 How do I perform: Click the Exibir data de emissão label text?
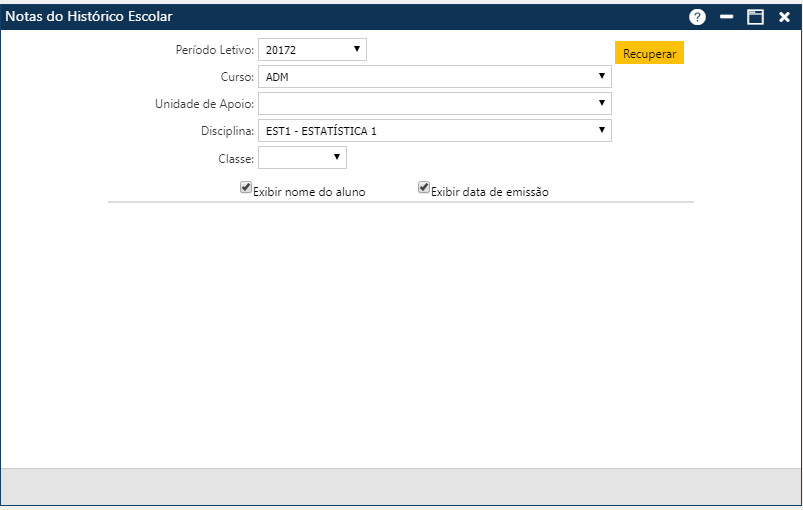click(490, 192)
